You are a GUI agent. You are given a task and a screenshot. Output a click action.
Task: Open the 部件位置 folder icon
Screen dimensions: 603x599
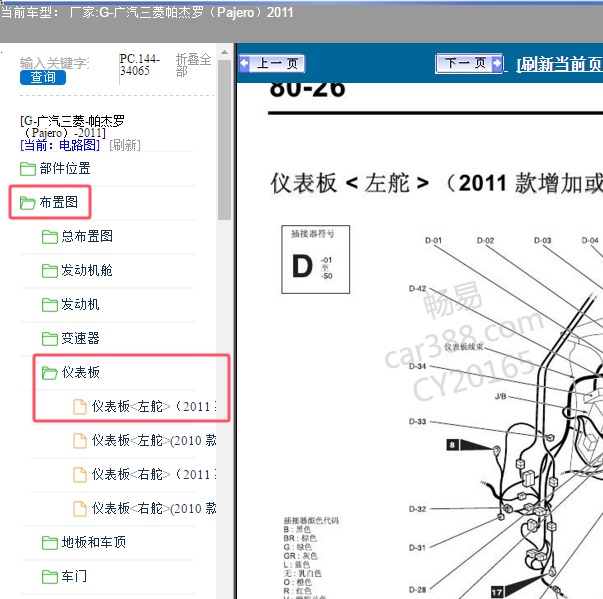click(x=28, y=168)
